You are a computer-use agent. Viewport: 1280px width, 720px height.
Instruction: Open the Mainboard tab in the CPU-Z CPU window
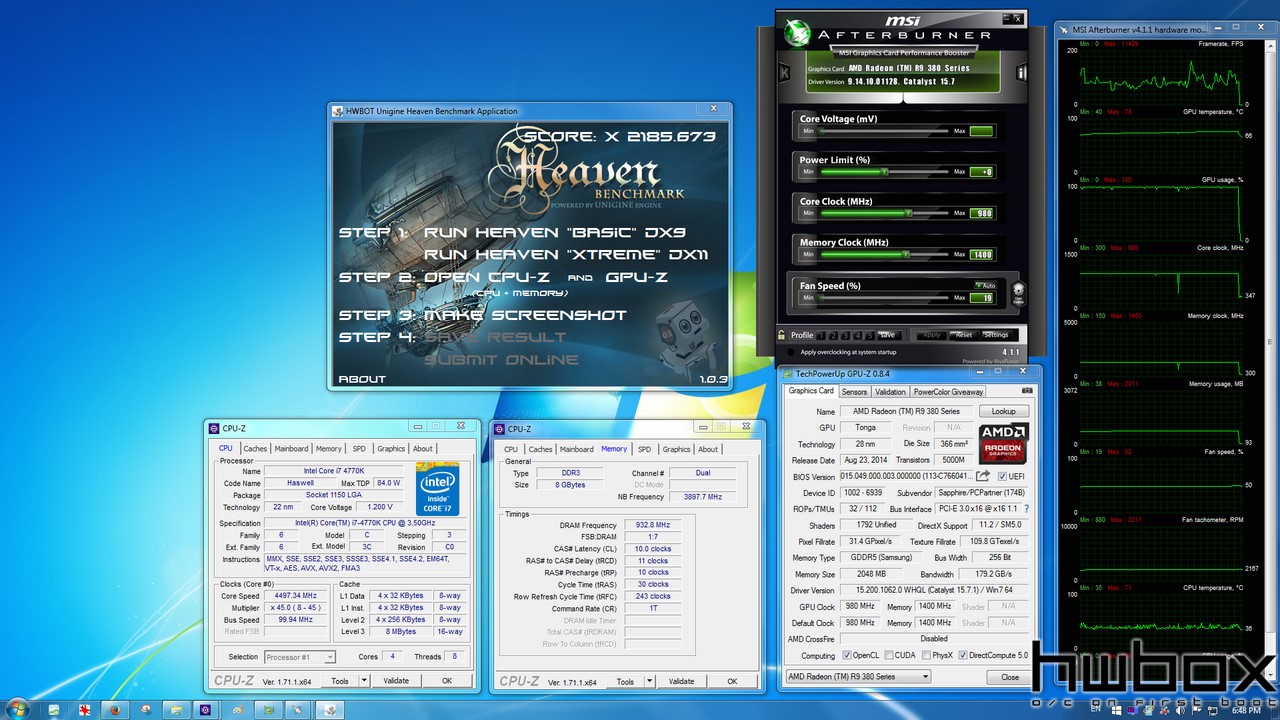click(291, 449)
